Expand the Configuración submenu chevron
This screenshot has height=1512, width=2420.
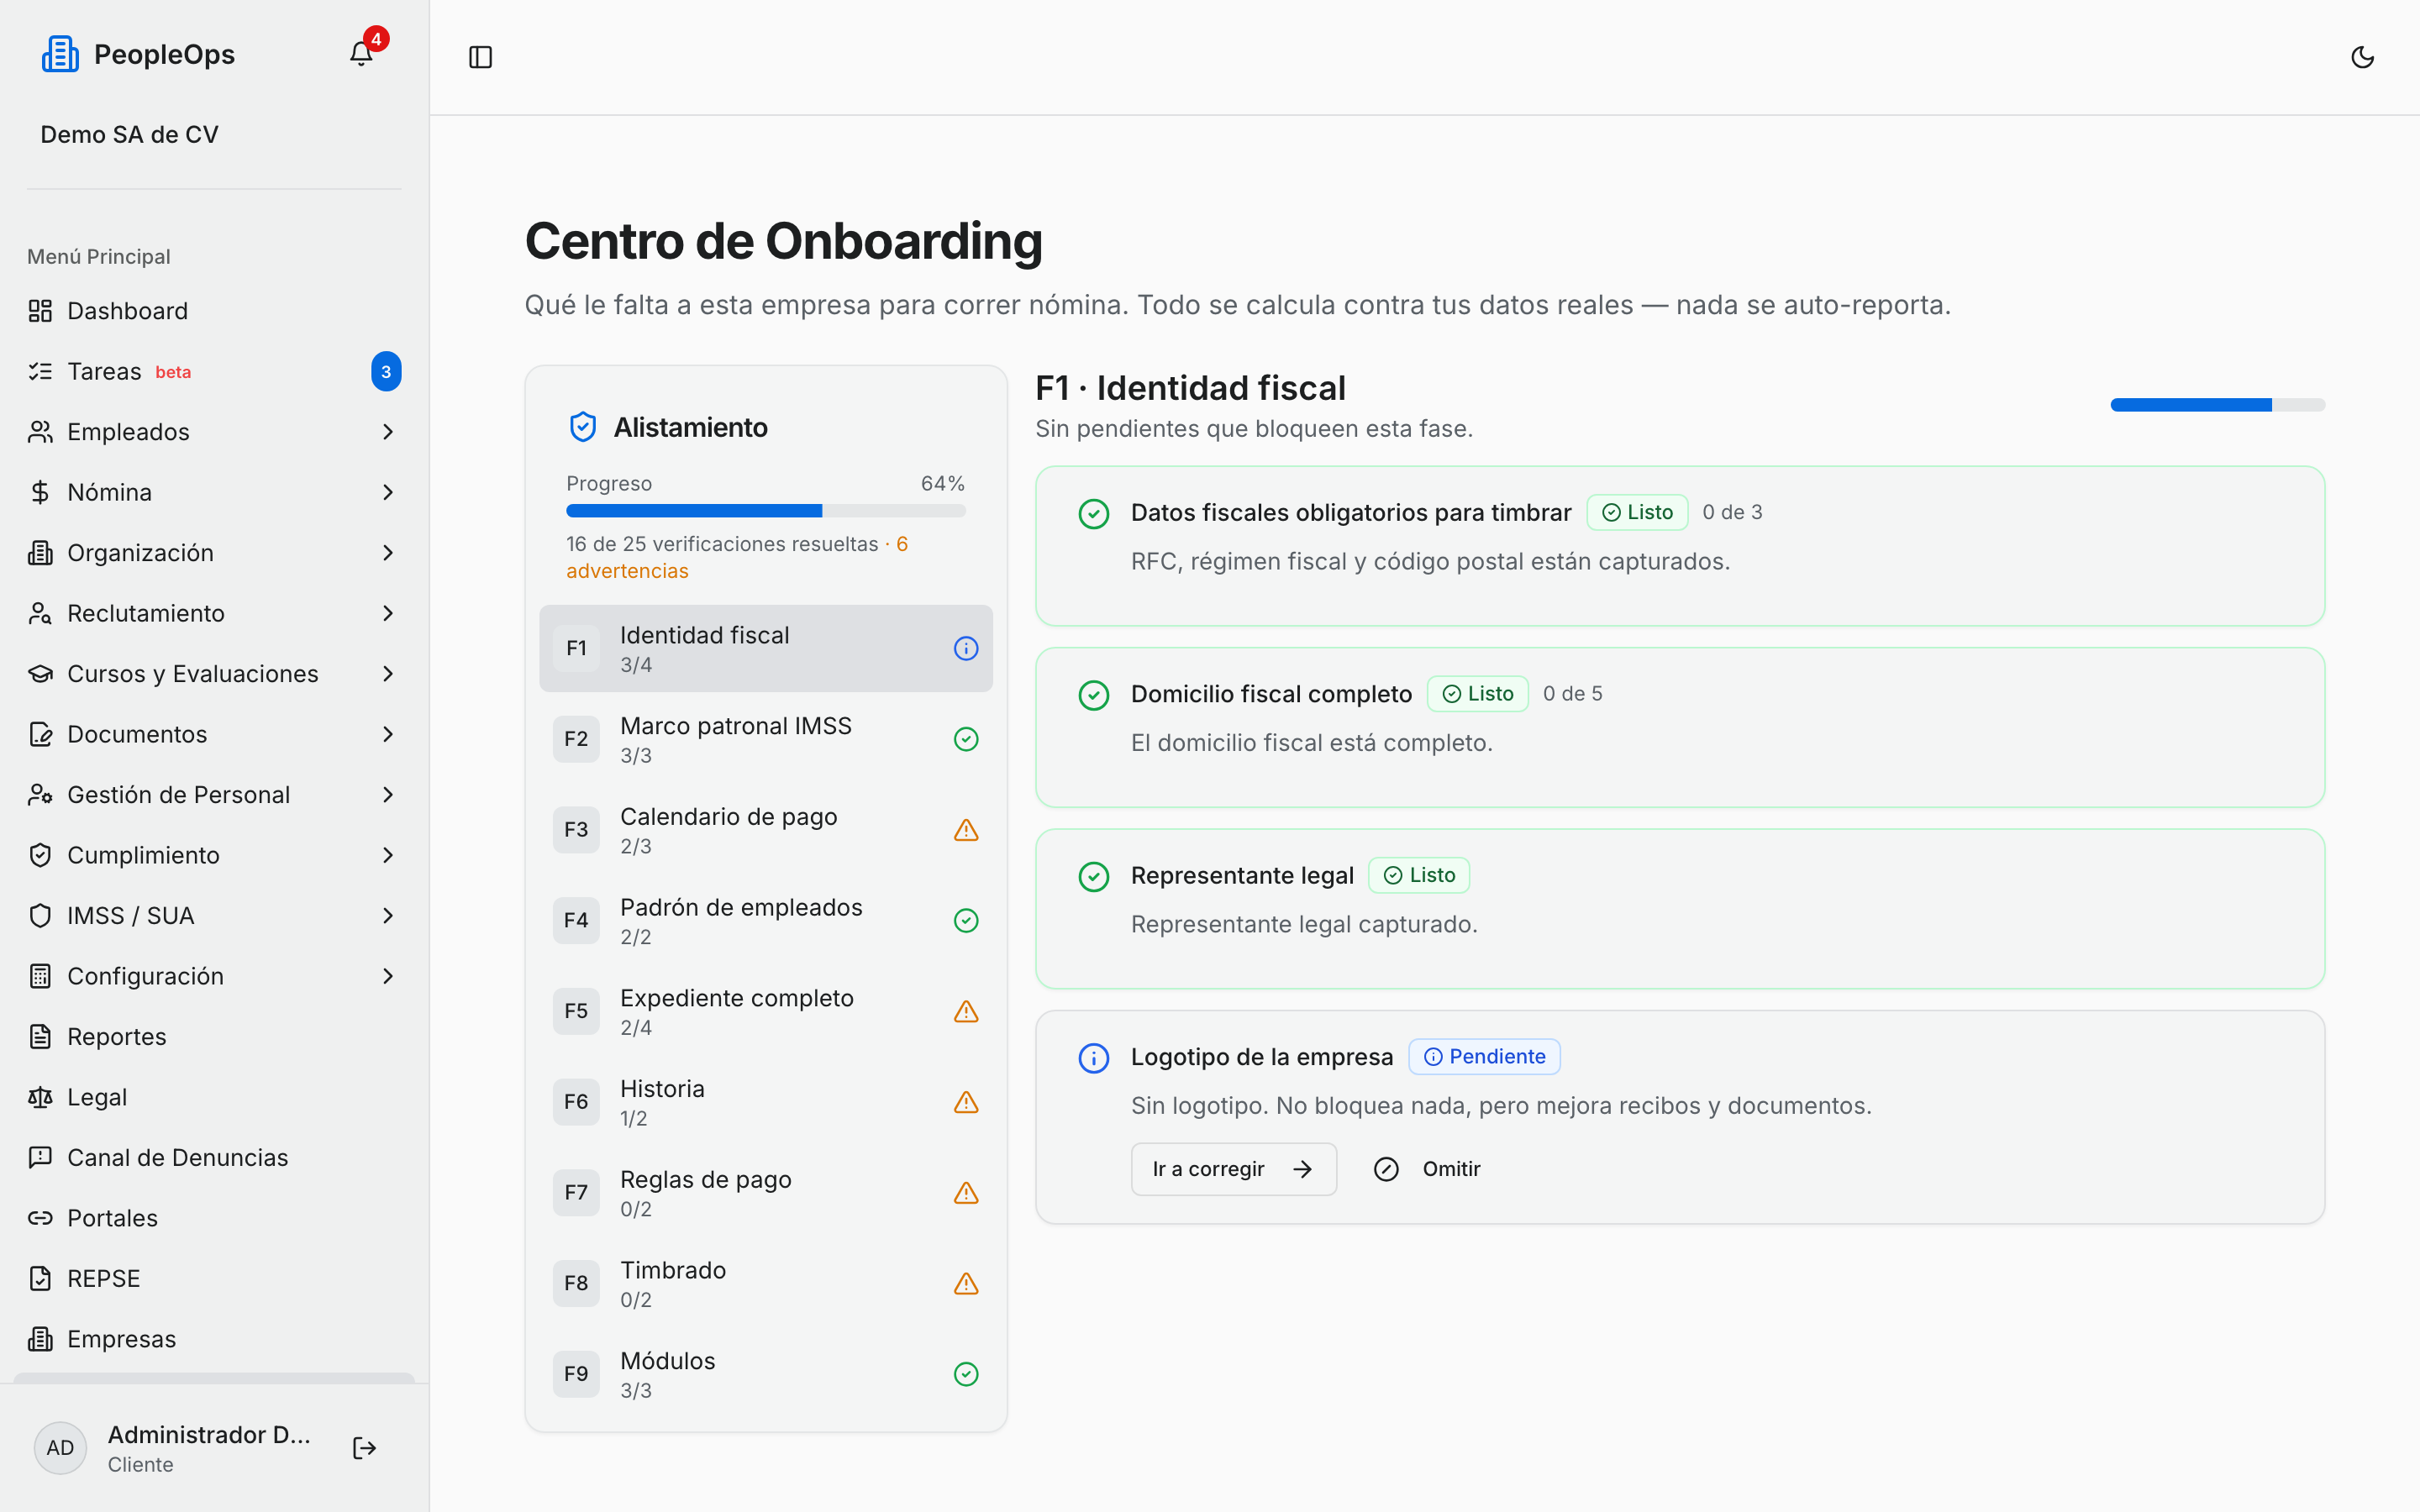click(x=388, y=976)
